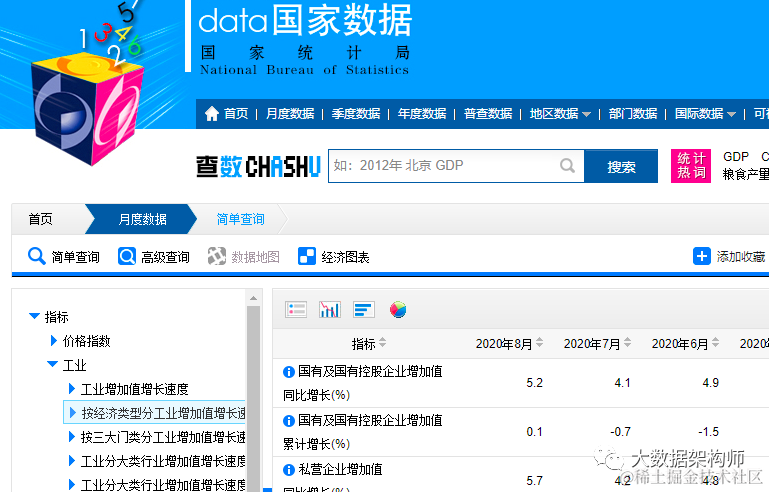Click the 经济图表 icon
The height and width of the screenshot is (492, 769).
pos(307,256)
